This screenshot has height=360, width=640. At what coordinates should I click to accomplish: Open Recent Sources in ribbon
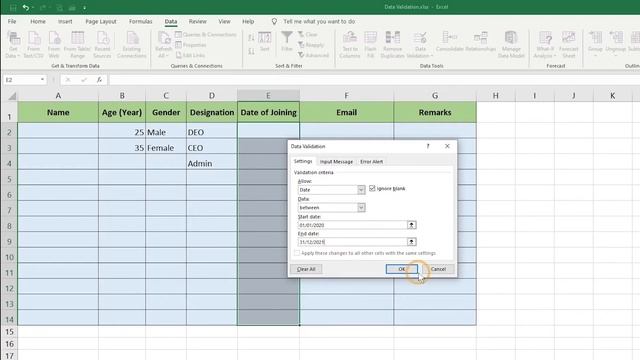(x=102, y=44)
